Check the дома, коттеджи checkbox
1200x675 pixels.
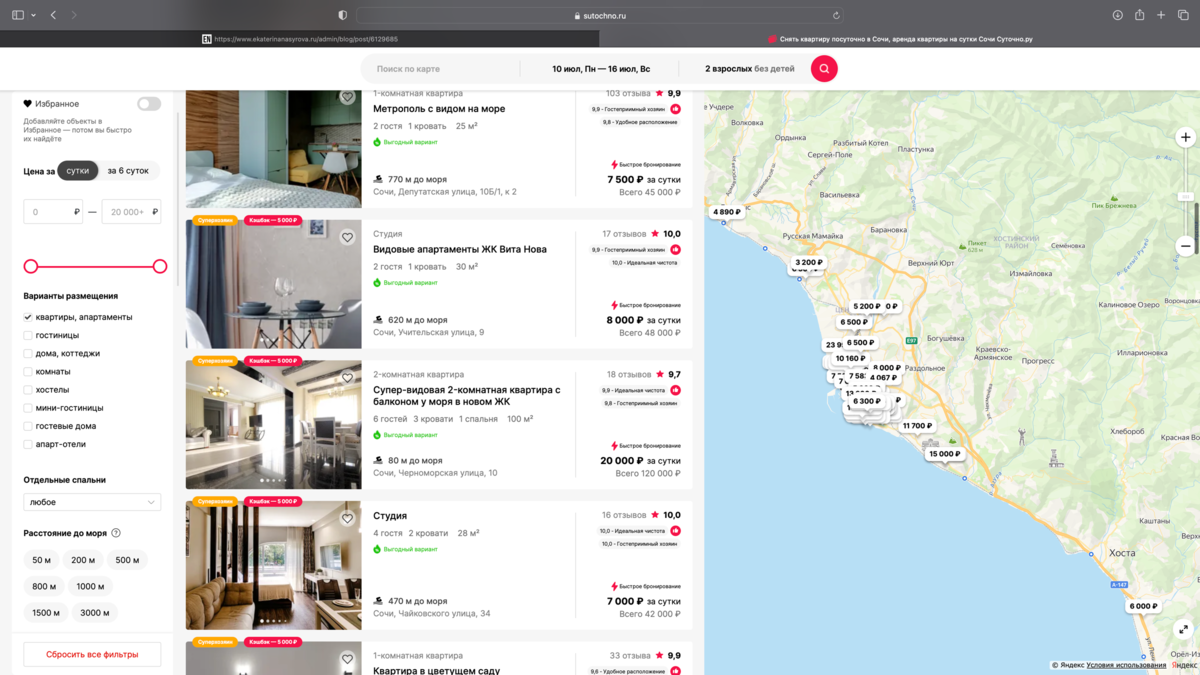(x=28, y=354)
